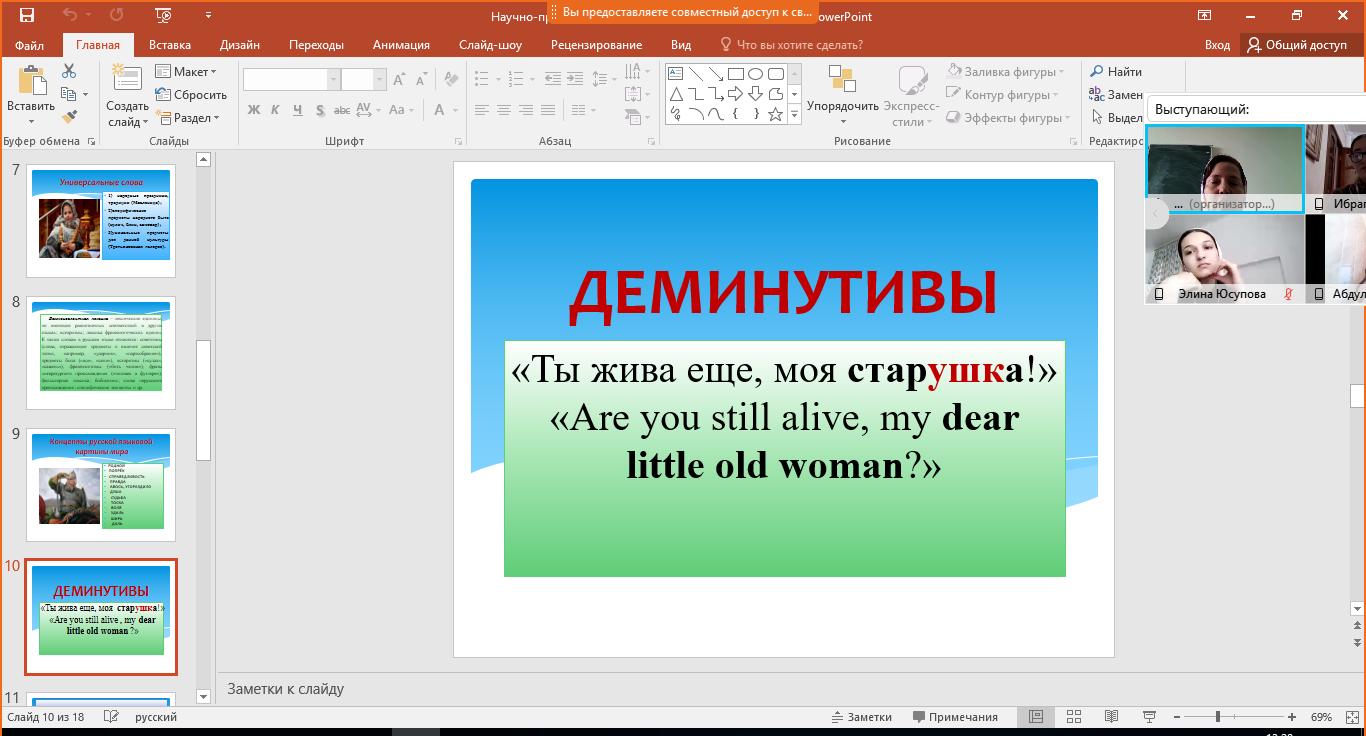Click the Что вы хотите сделать search field
1366x736 pixels.
click(791, 45)
